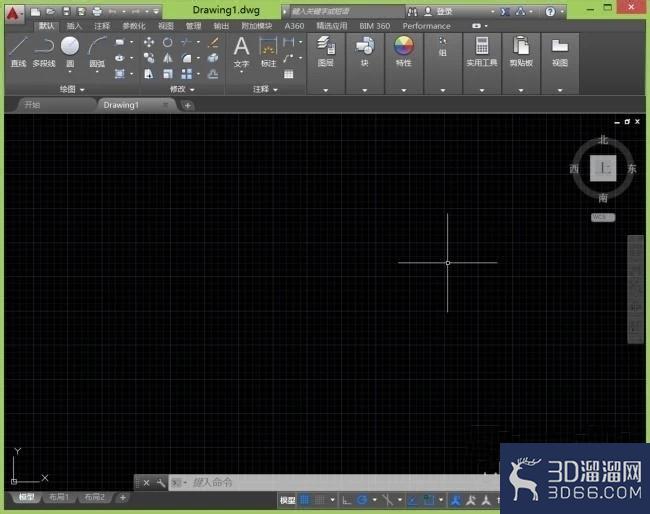
Task: Click the command line input field
Action: [334, 482]
